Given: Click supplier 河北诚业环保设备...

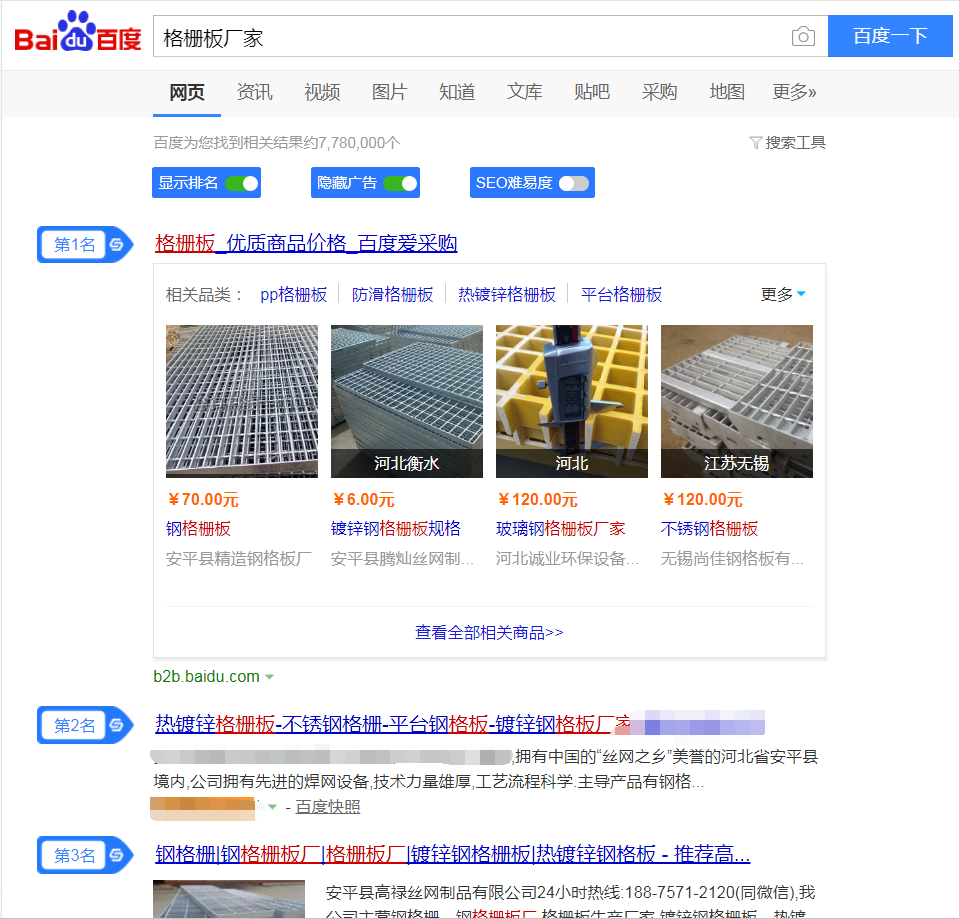Looking at the screenshot, I should coord(567,558).
